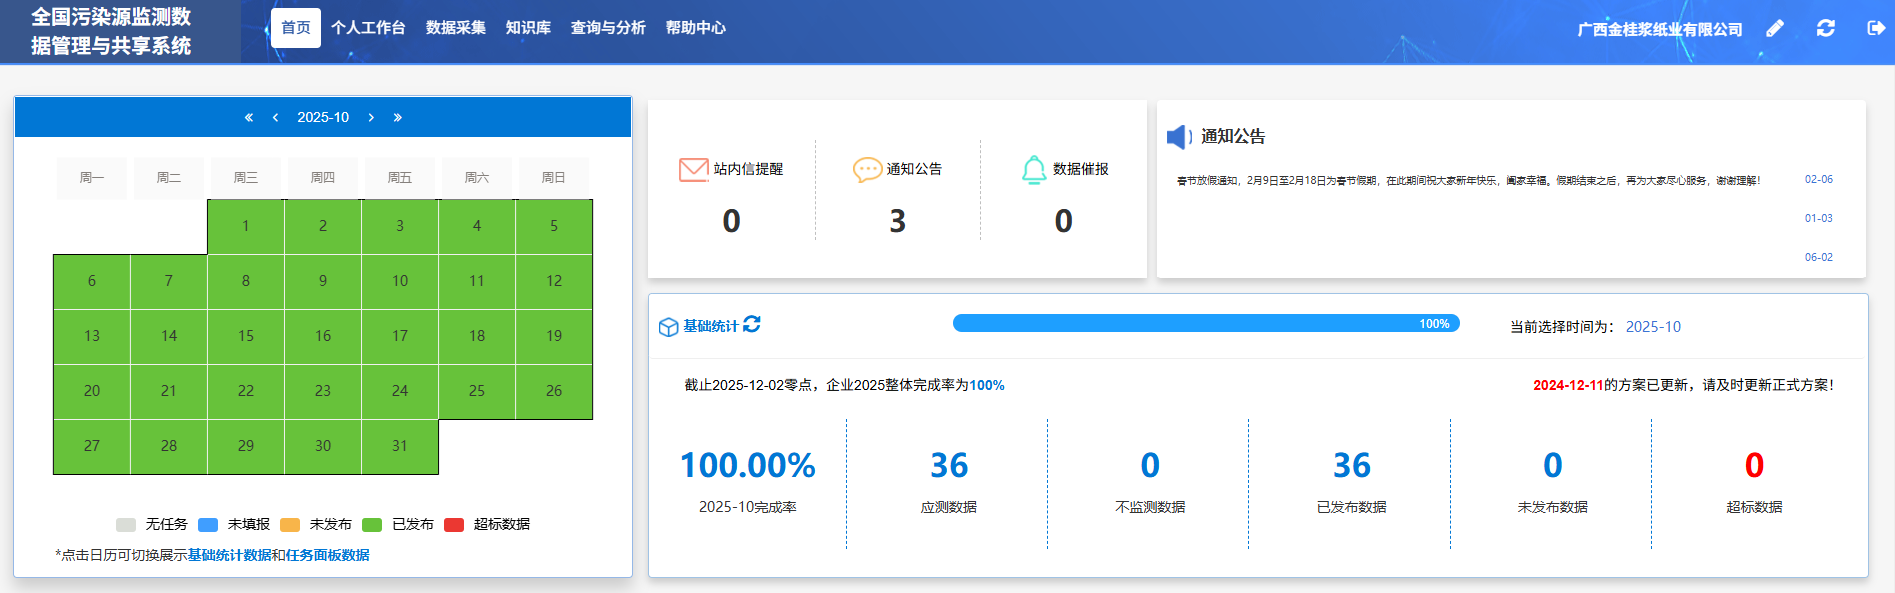1895x593 pixels.
Task: Click the refresh icon in top header
Action: (1826, 28)
